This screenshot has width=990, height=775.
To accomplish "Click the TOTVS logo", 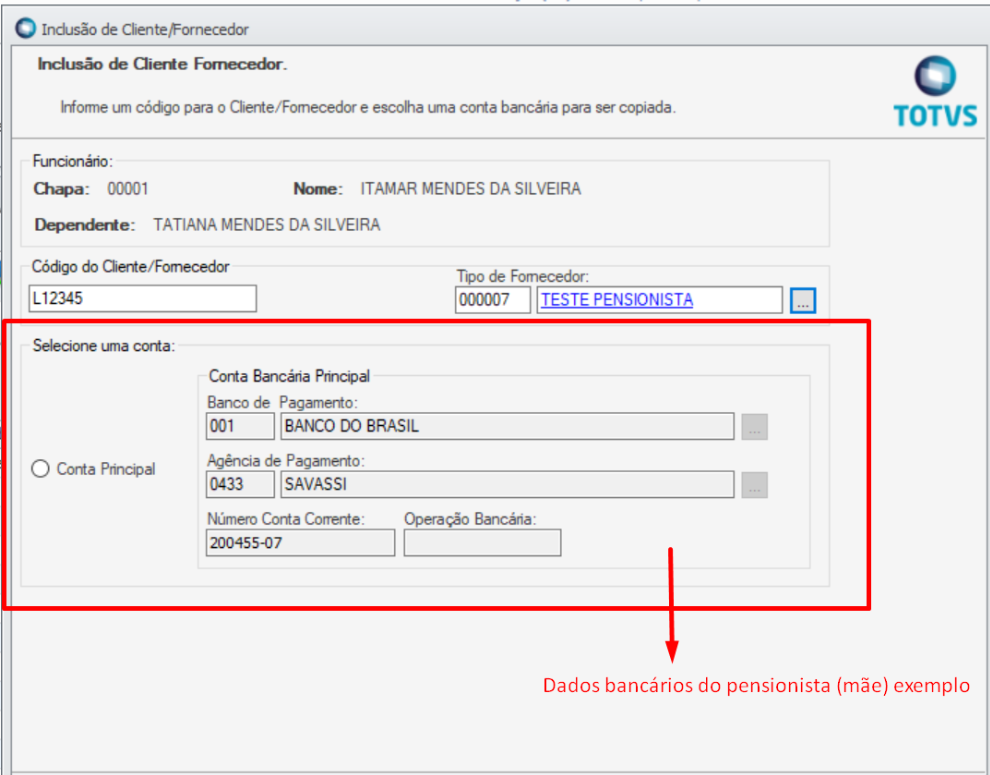I will click(935, 92).
